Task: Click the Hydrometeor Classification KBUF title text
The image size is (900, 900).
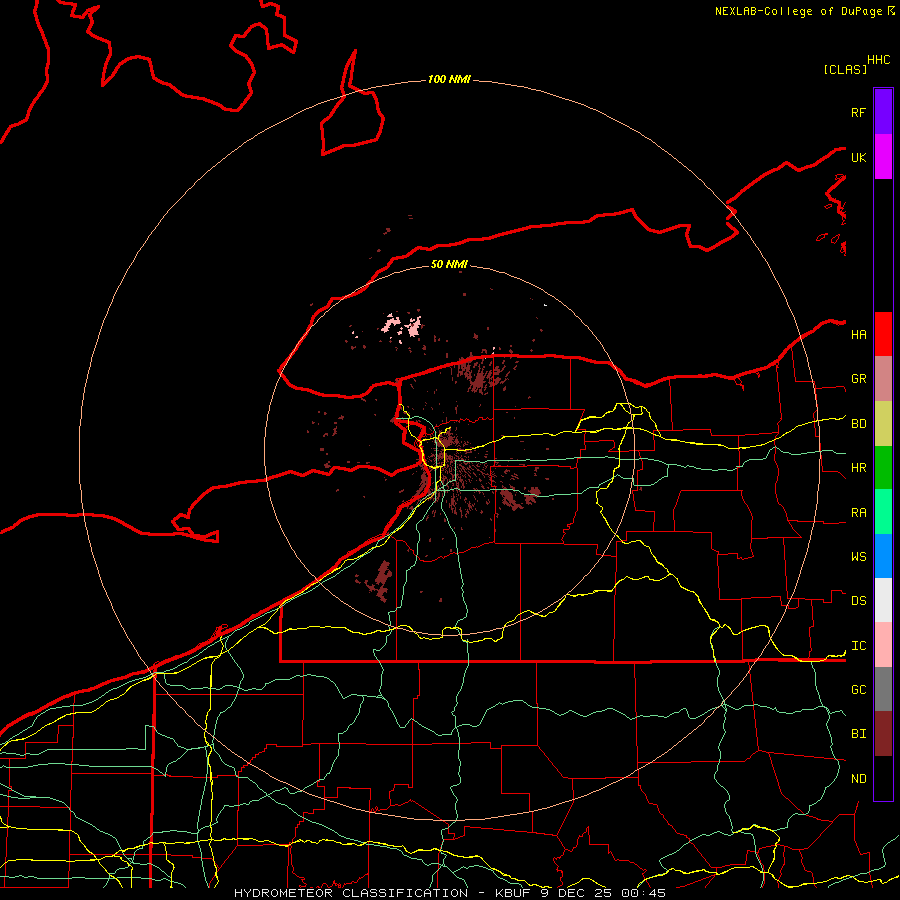Action: pyautogui.click(x=450, y=893)
